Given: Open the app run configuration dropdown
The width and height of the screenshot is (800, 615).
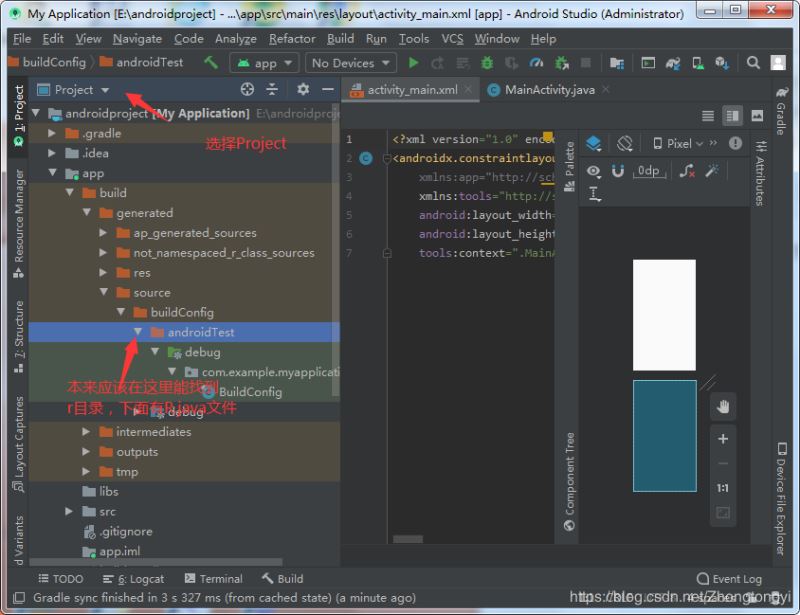Looking at the screenshot, I should (x=264, y=62).
